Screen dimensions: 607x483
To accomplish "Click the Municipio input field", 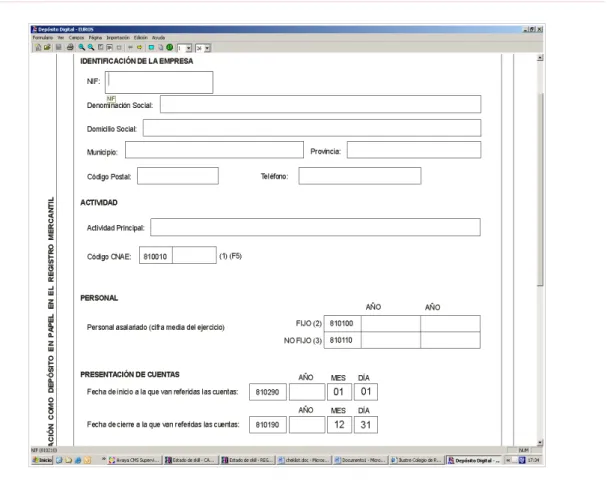I will [214, 150].
